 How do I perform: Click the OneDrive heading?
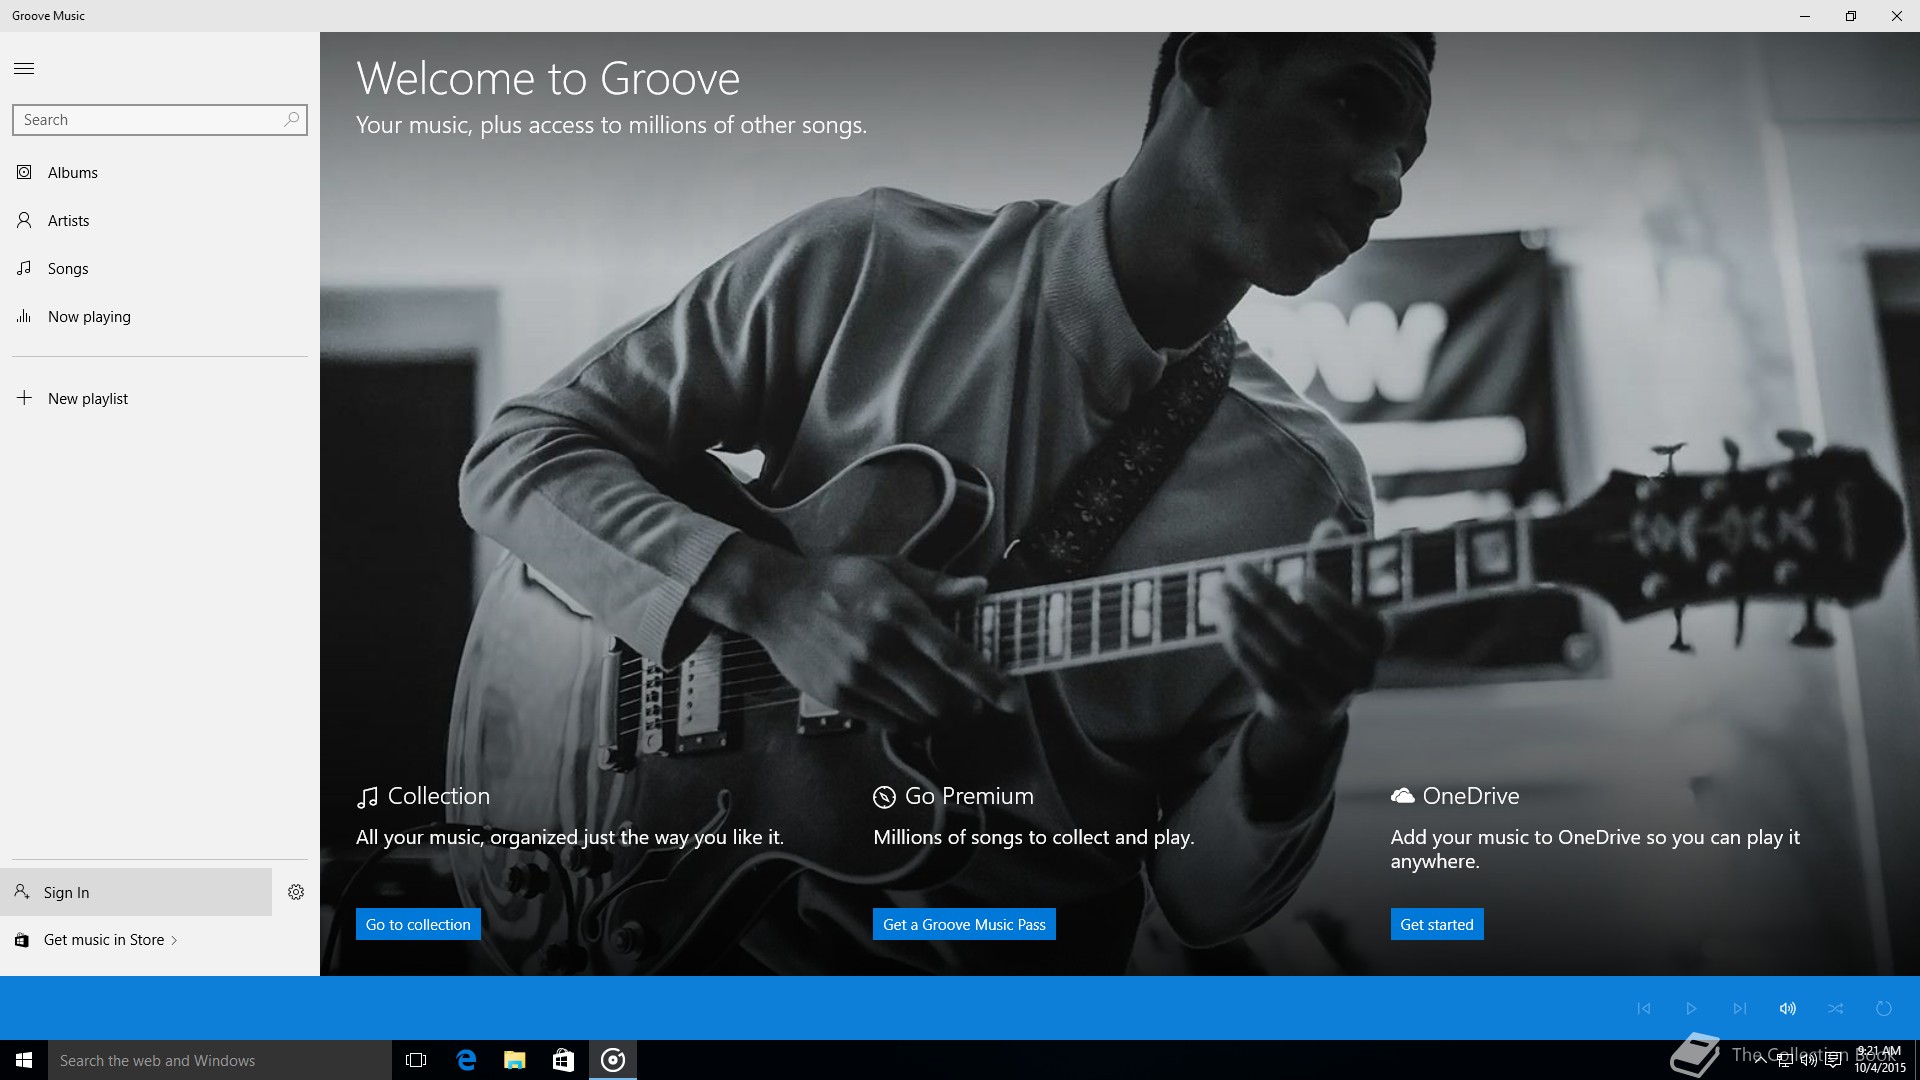tap(1471, 796)
